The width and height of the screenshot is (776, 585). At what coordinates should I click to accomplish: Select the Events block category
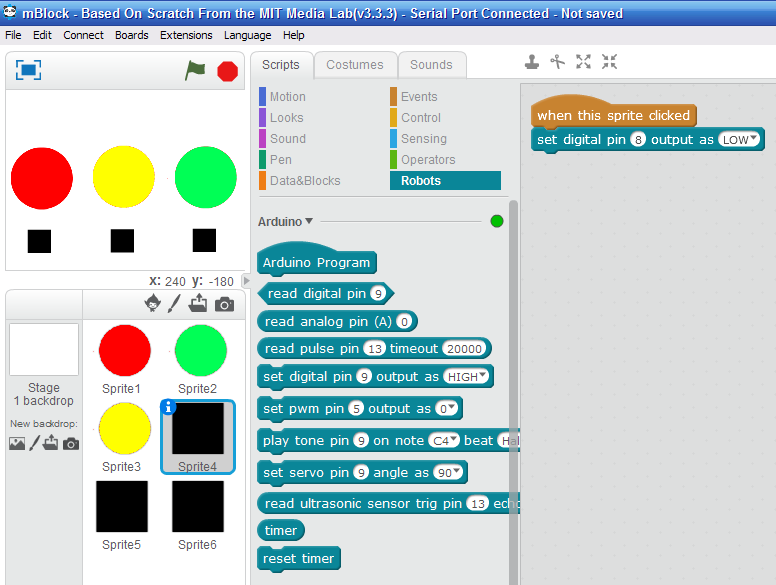point(414,97)
